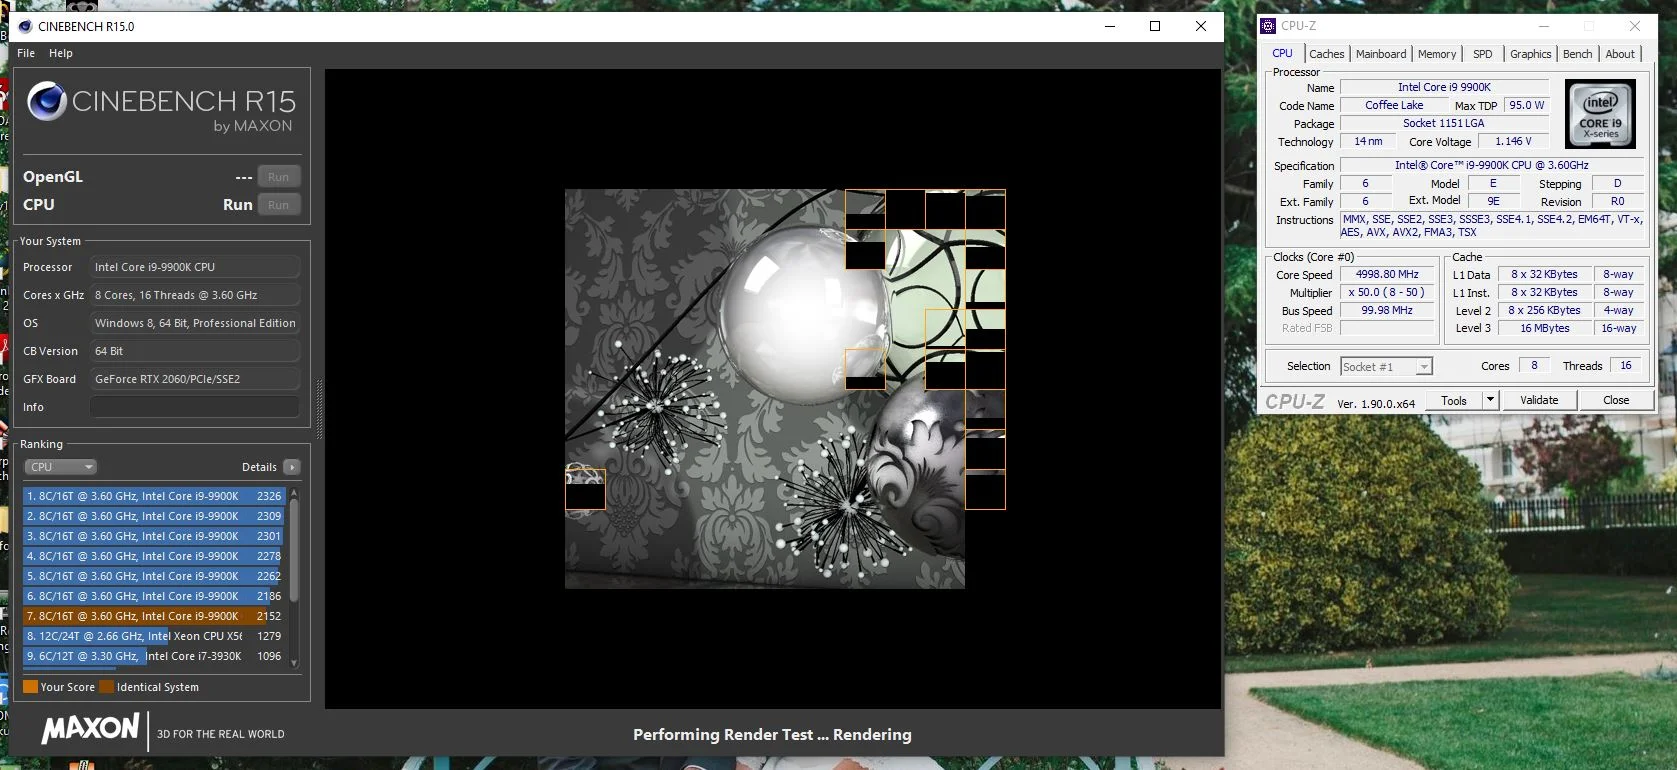
Task: Select the Xeon X5650 ranking row 1279
Action: (x=154, y=636)
